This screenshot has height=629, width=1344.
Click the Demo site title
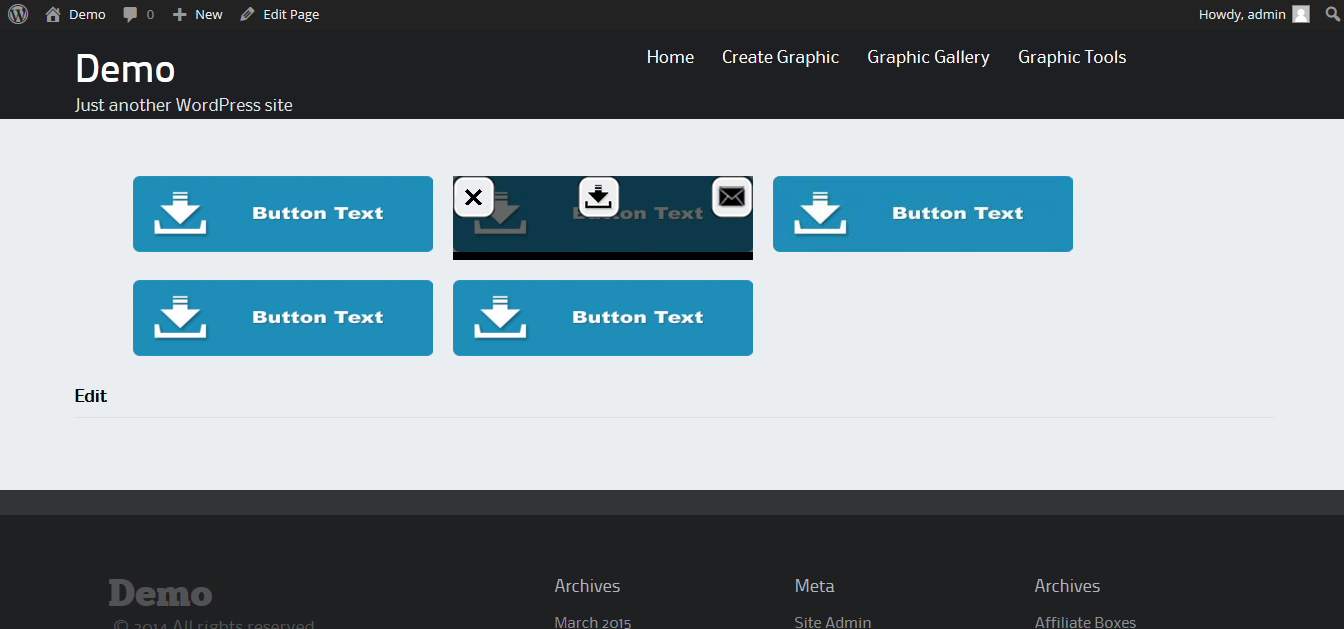click(125, 69)
